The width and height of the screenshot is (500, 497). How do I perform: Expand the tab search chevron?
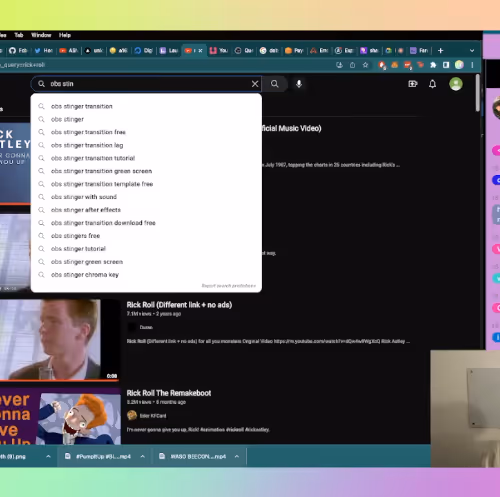[x=472, y=51]
